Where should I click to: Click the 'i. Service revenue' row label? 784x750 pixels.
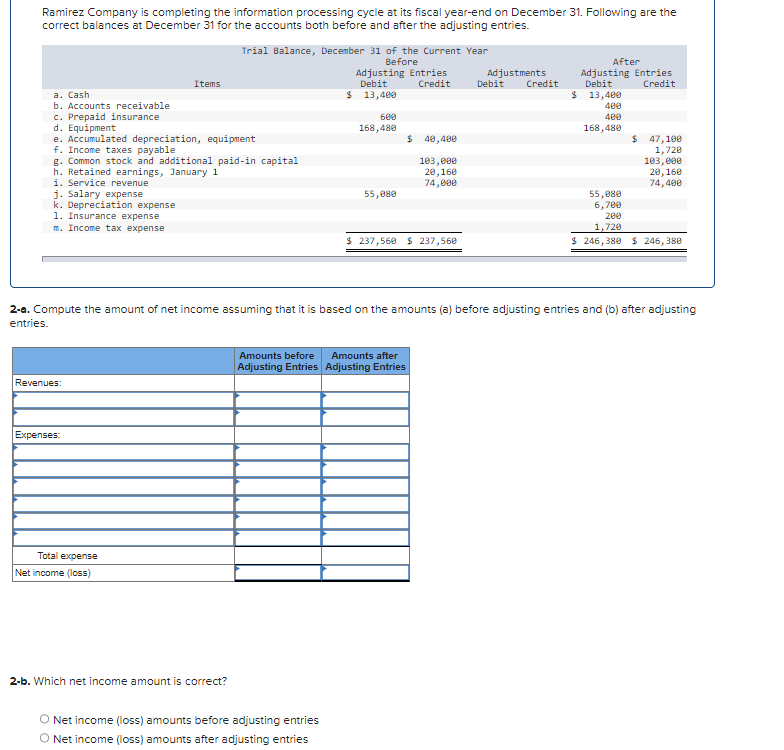[100, 182]
